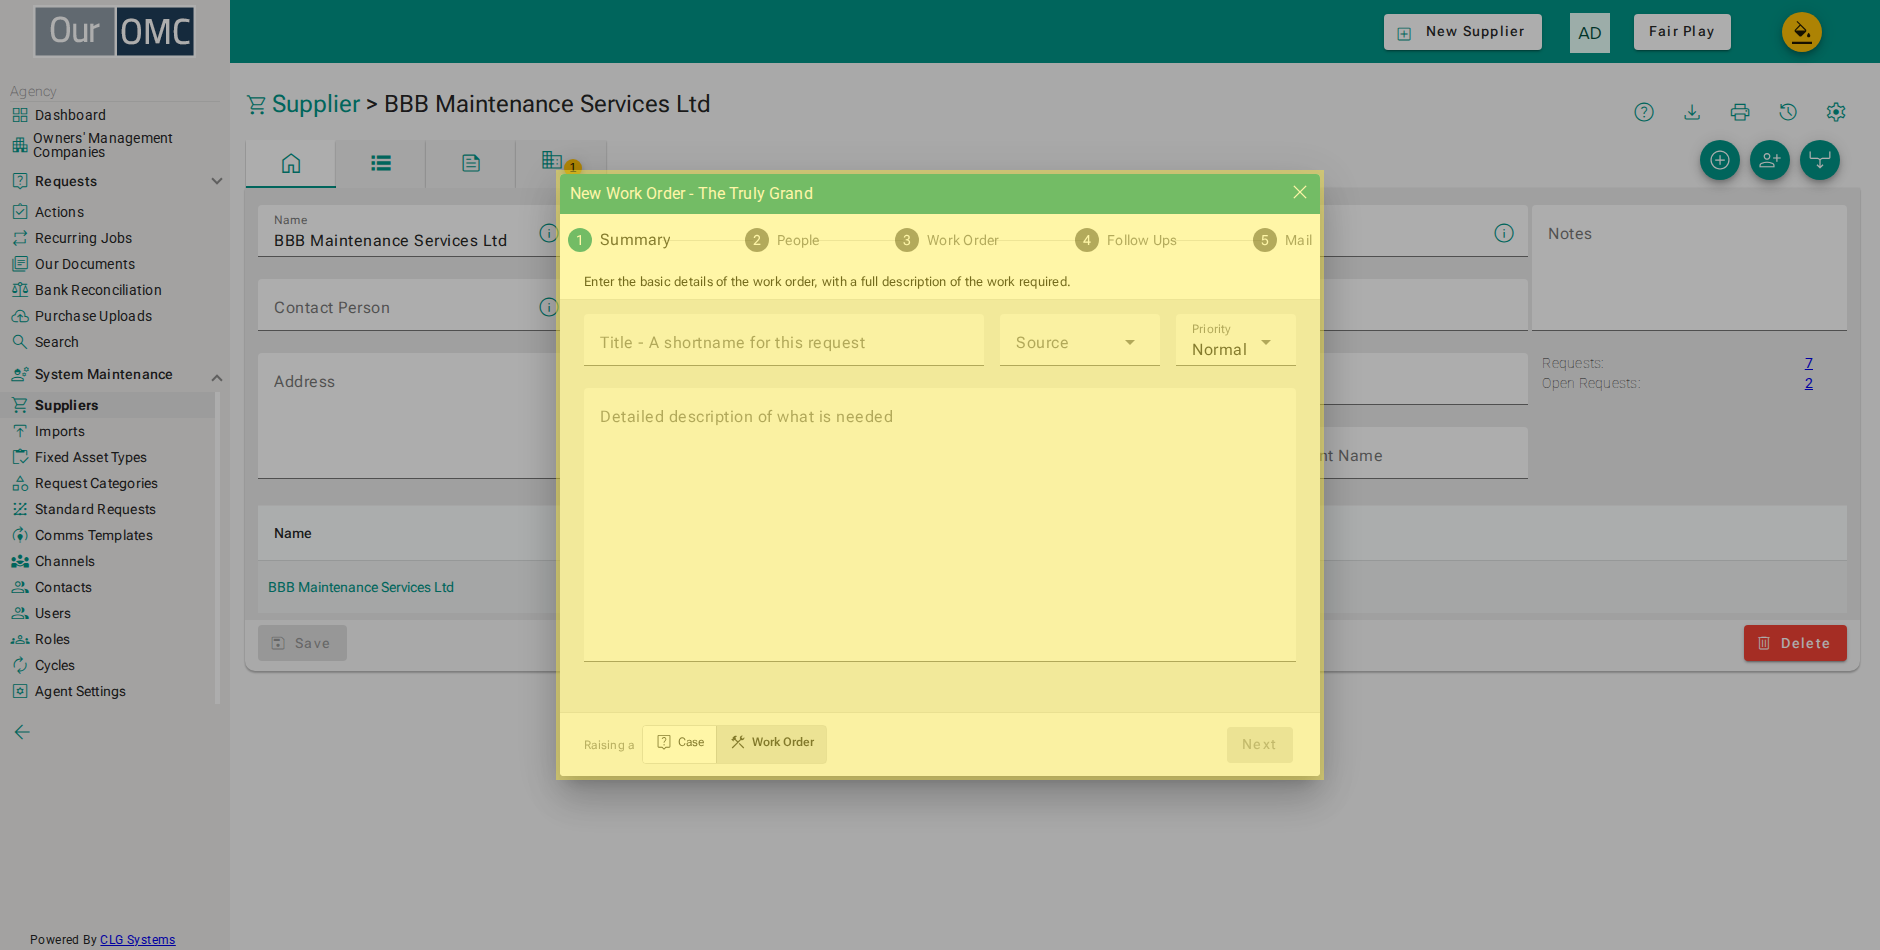Image resolution: width=1880 pixels, height=950 pixels.
Task: Open Recurring Jobs in the sidebar
Action: coord(83,238)
